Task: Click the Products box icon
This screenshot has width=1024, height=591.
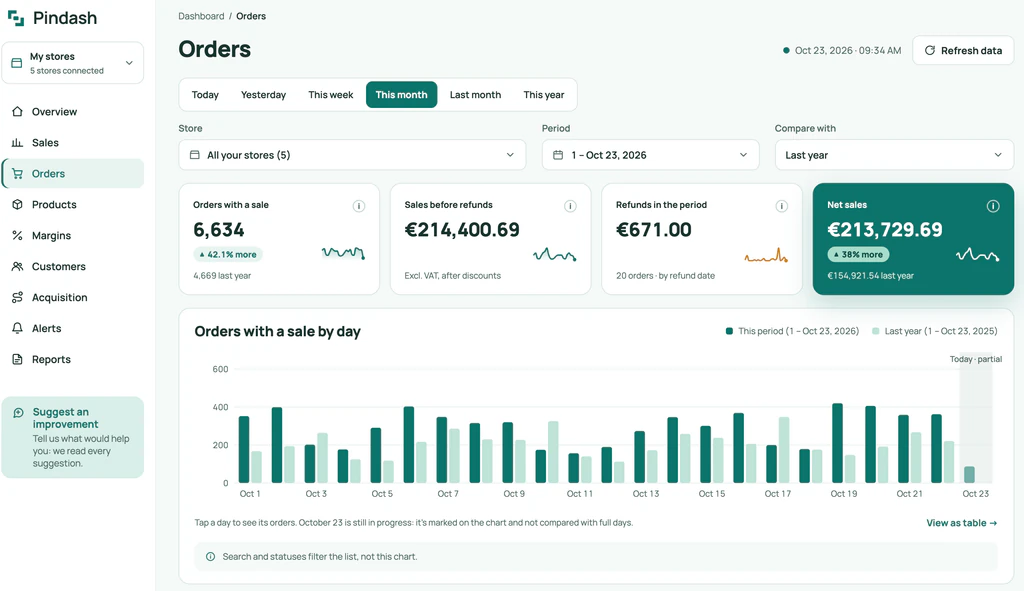Action: pos(18,204)
